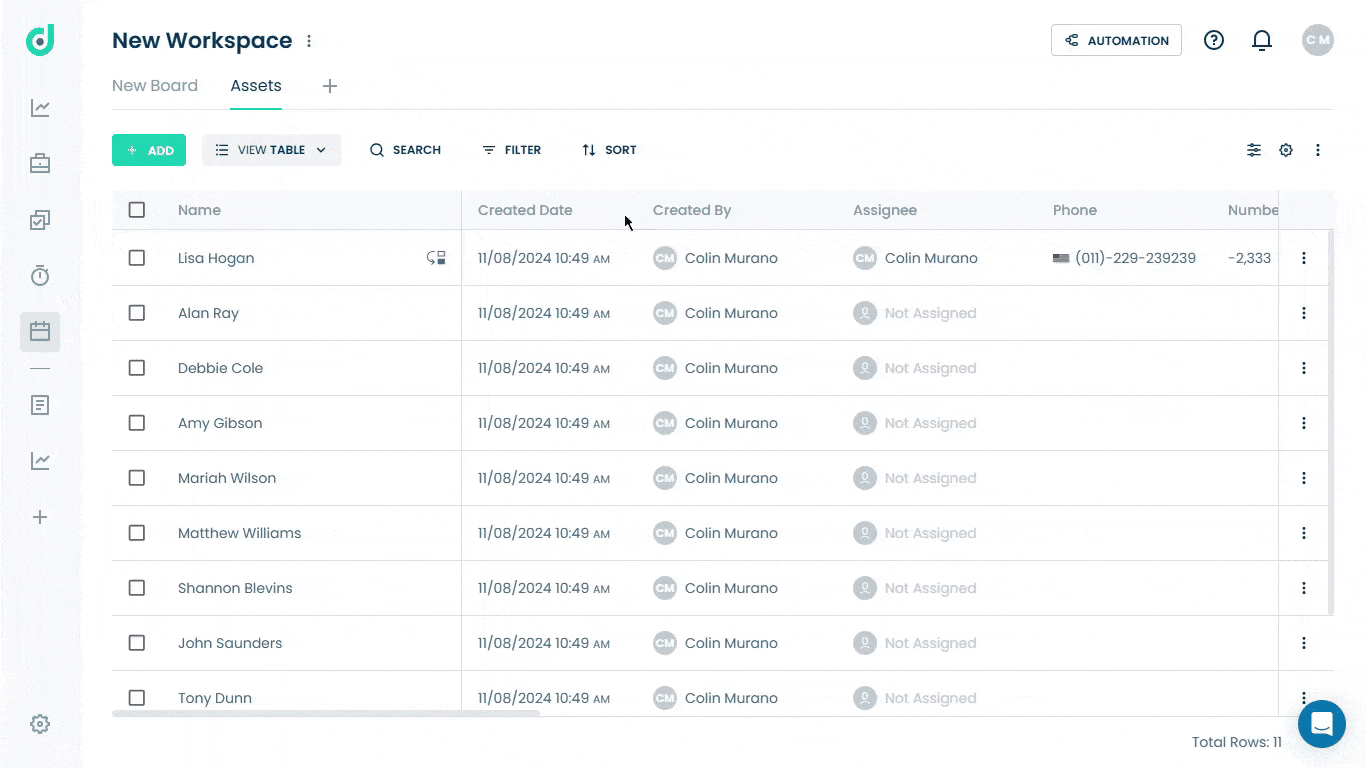This screenshot has height=768, width=1366.
Task: Open the AUTOMATION button
Action: click(x=1116, y=40)
